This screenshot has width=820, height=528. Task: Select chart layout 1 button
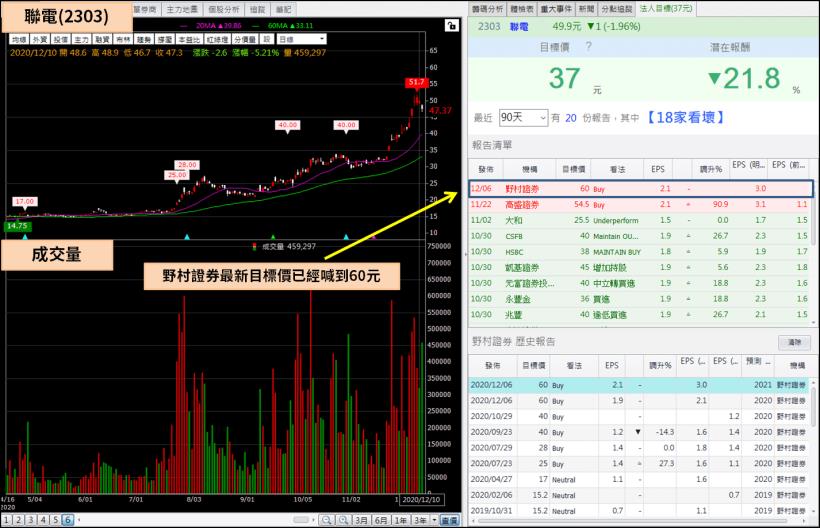pyautogui.click(x=6, y=520)
